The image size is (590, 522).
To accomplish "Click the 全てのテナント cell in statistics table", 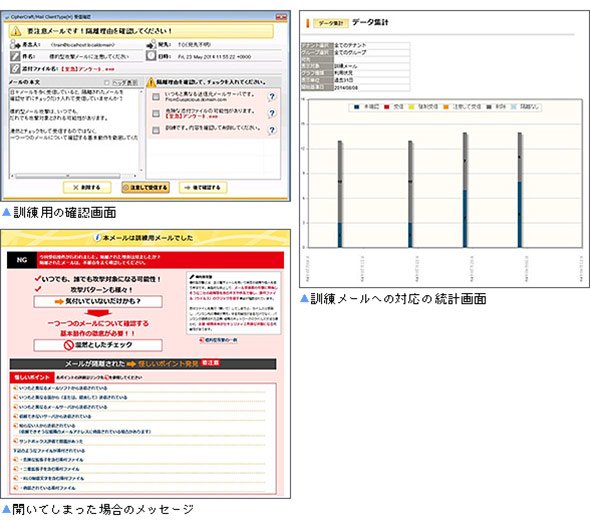I will (x=372, y=45).
